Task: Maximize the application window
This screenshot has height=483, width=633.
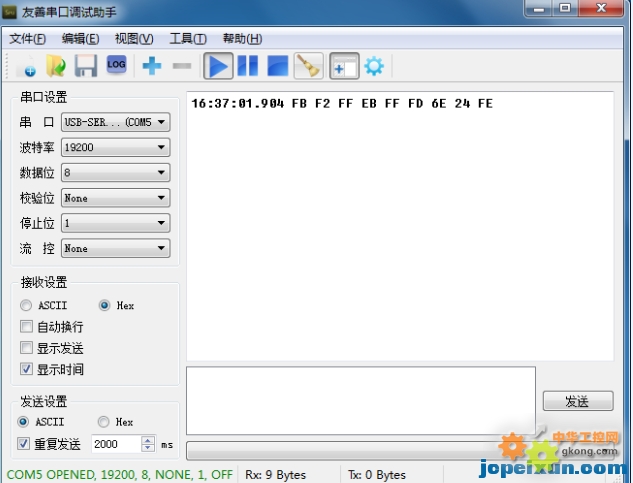Action: [565, 8]
